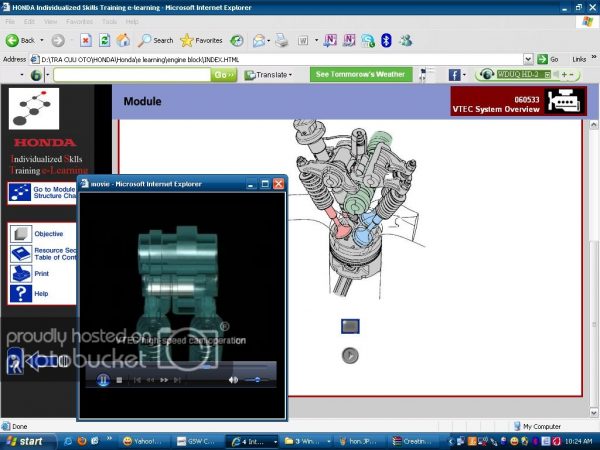Open the Tools menu
Screen dimensions: 600x450
point(109,21)
